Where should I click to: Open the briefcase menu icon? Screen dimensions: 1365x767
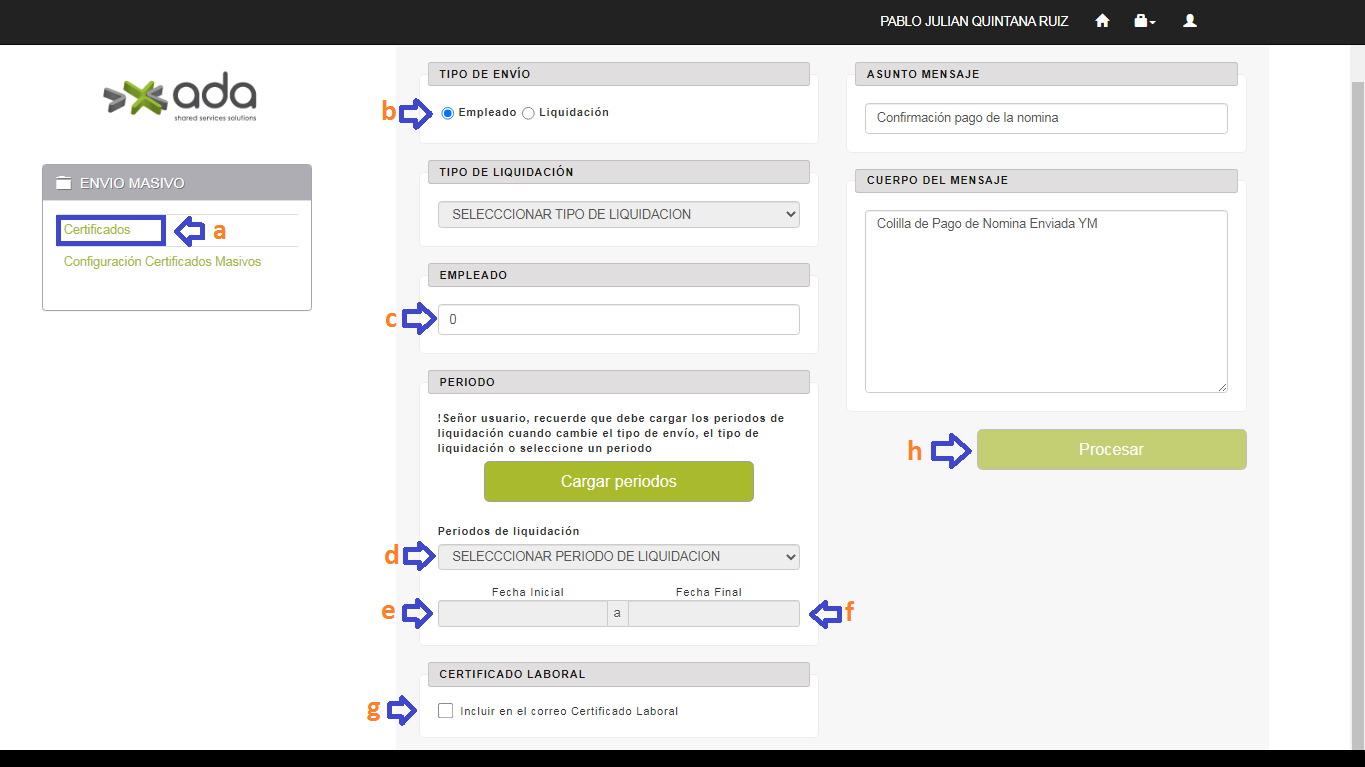click(1144, 21)
